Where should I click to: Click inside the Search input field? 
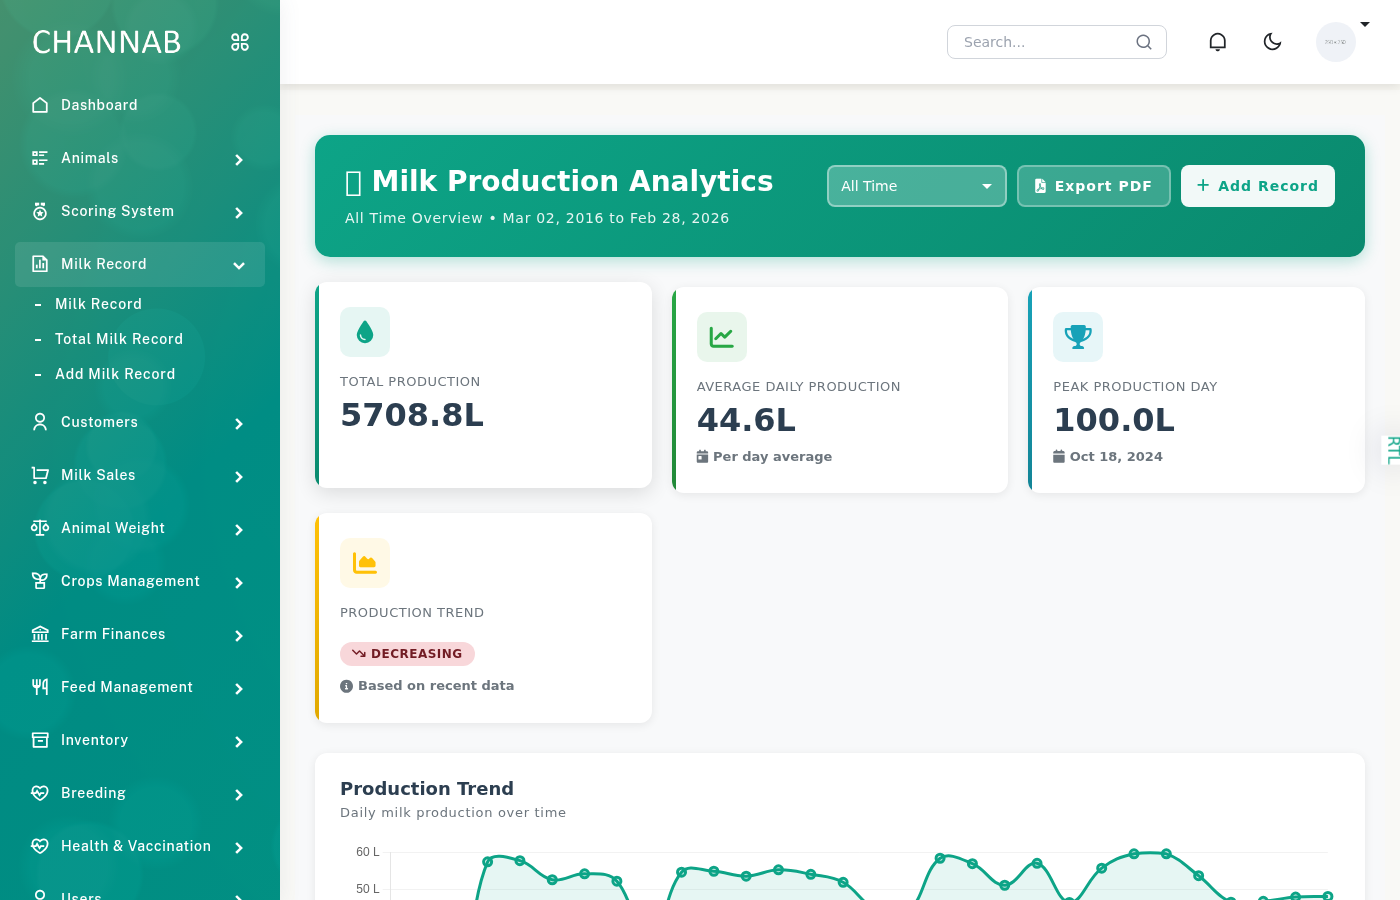pyautogui.click(x=1040, y=42)
